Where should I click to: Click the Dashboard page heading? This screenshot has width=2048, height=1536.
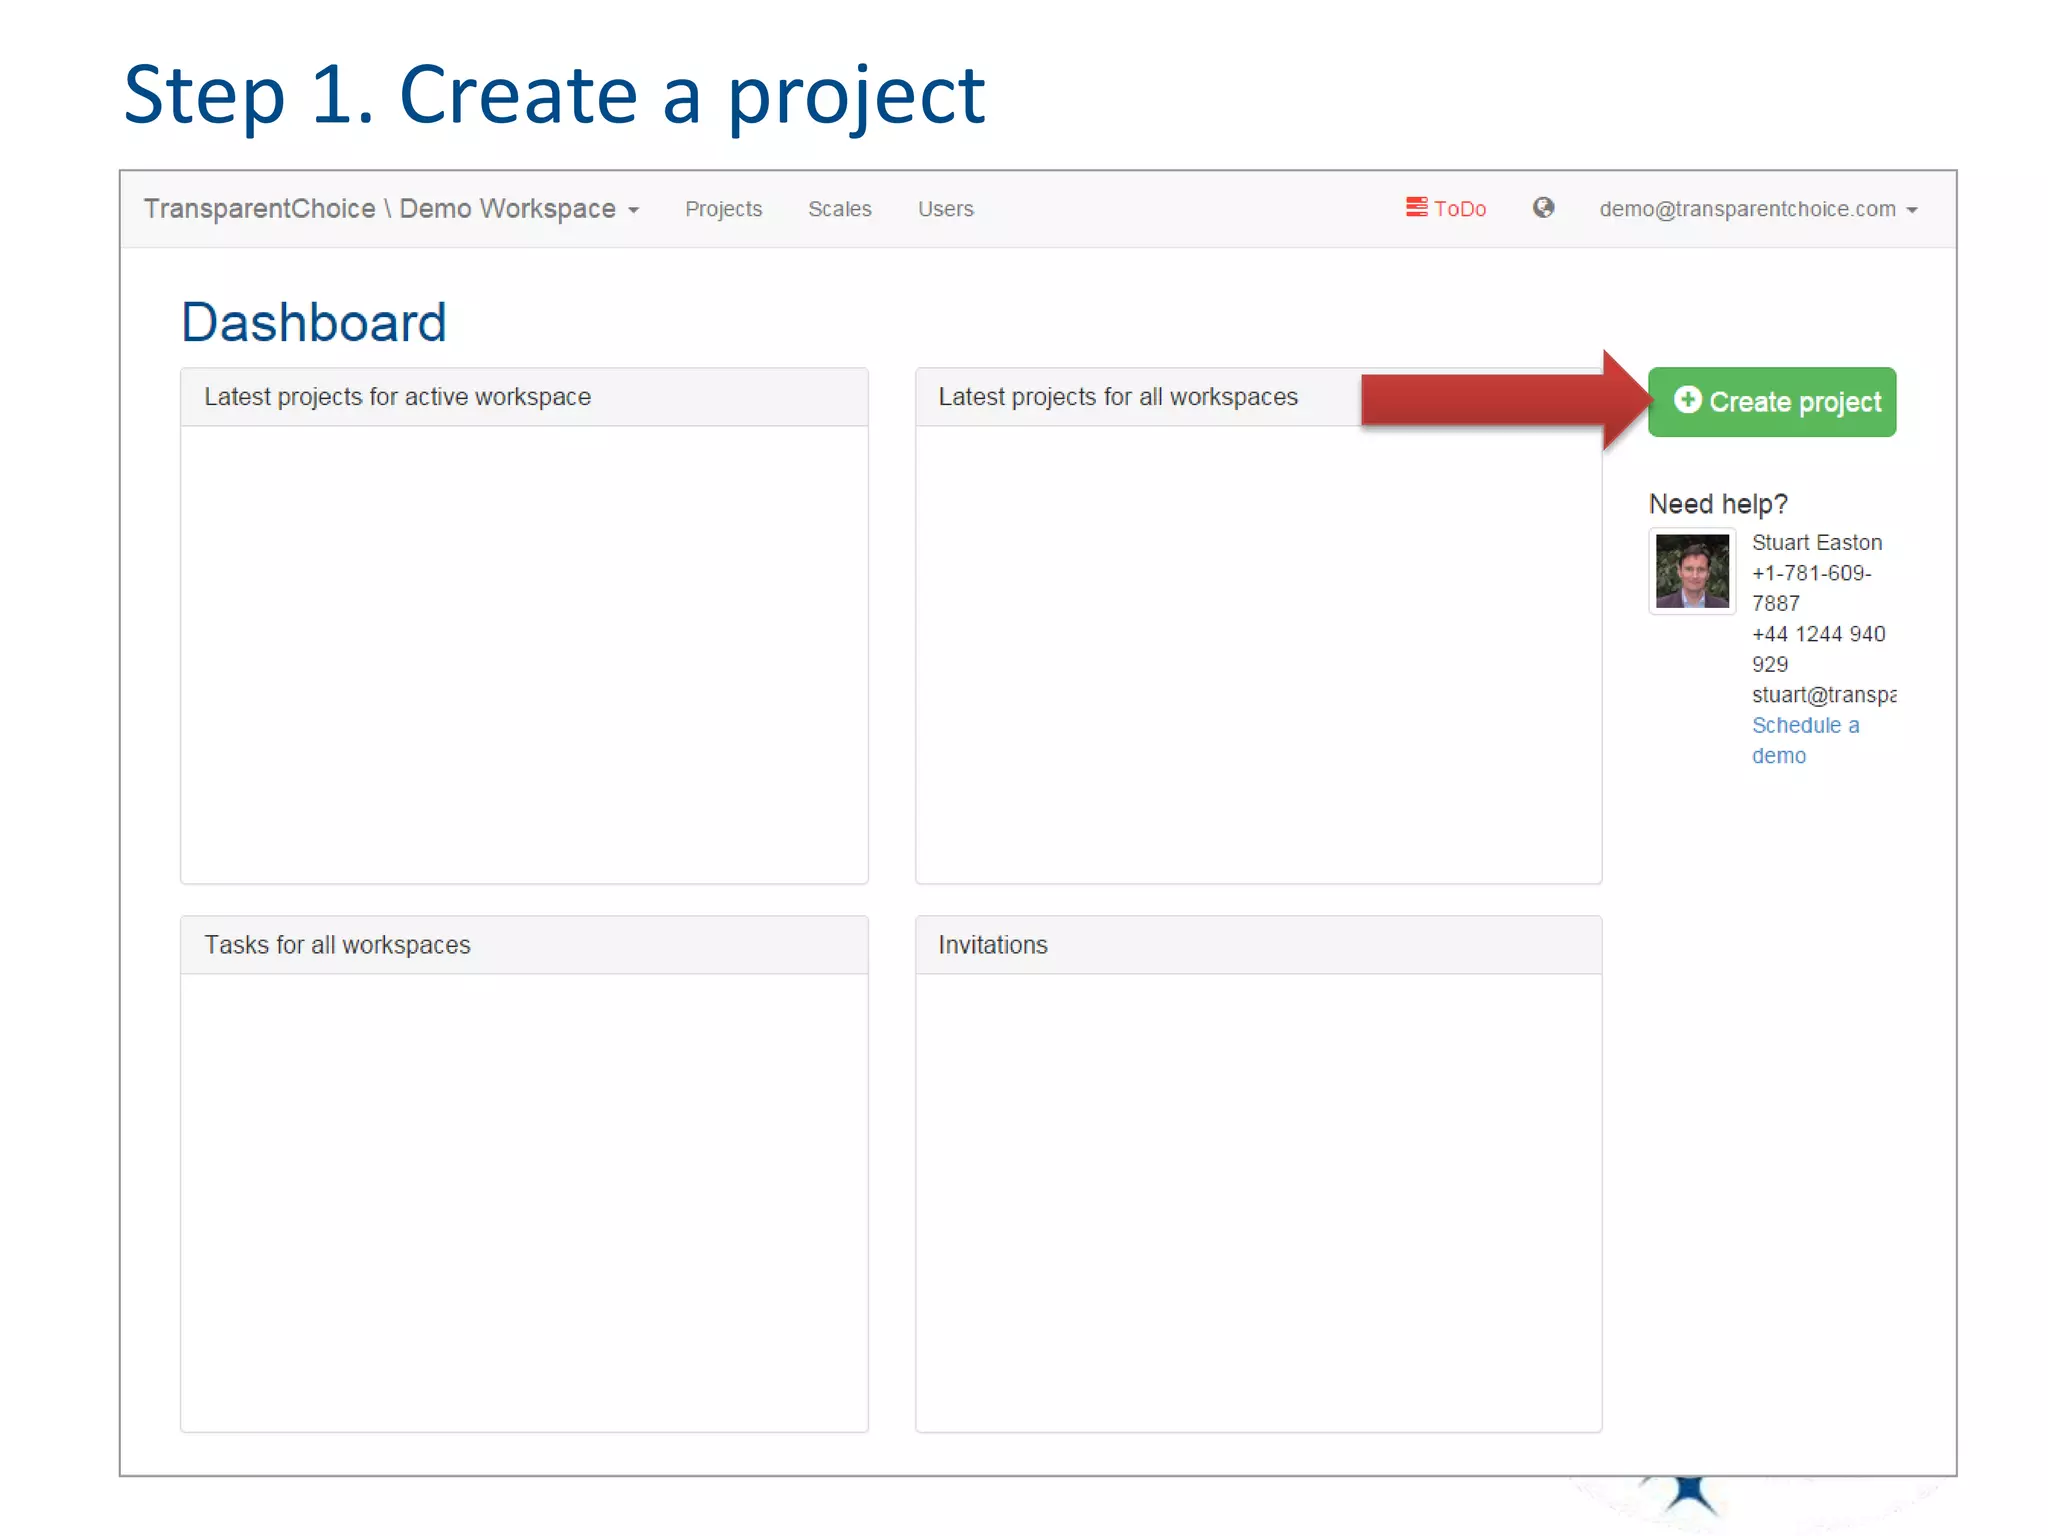coord(313,323)
